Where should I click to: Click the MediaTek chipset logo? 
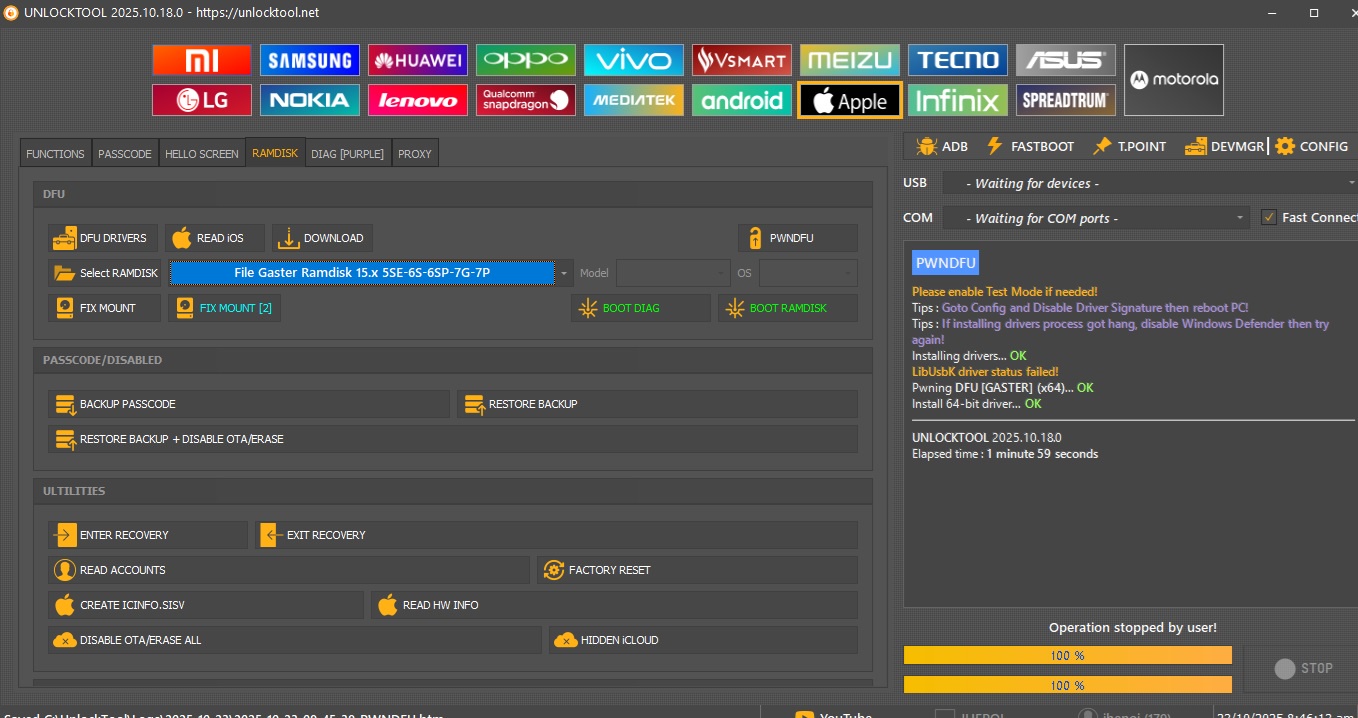[634, 100]
